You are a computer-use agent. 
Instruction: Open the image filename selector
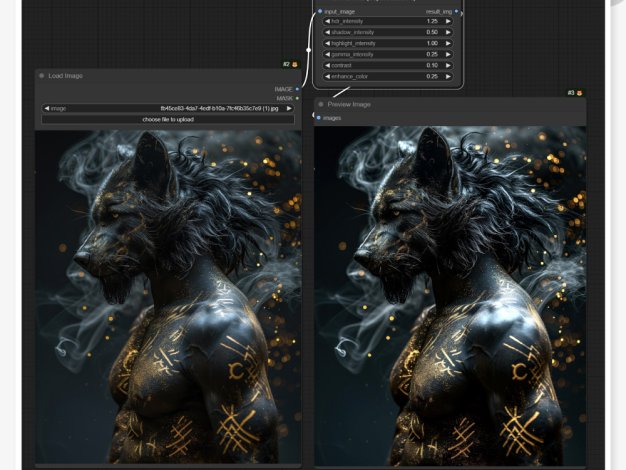point(168,108)
